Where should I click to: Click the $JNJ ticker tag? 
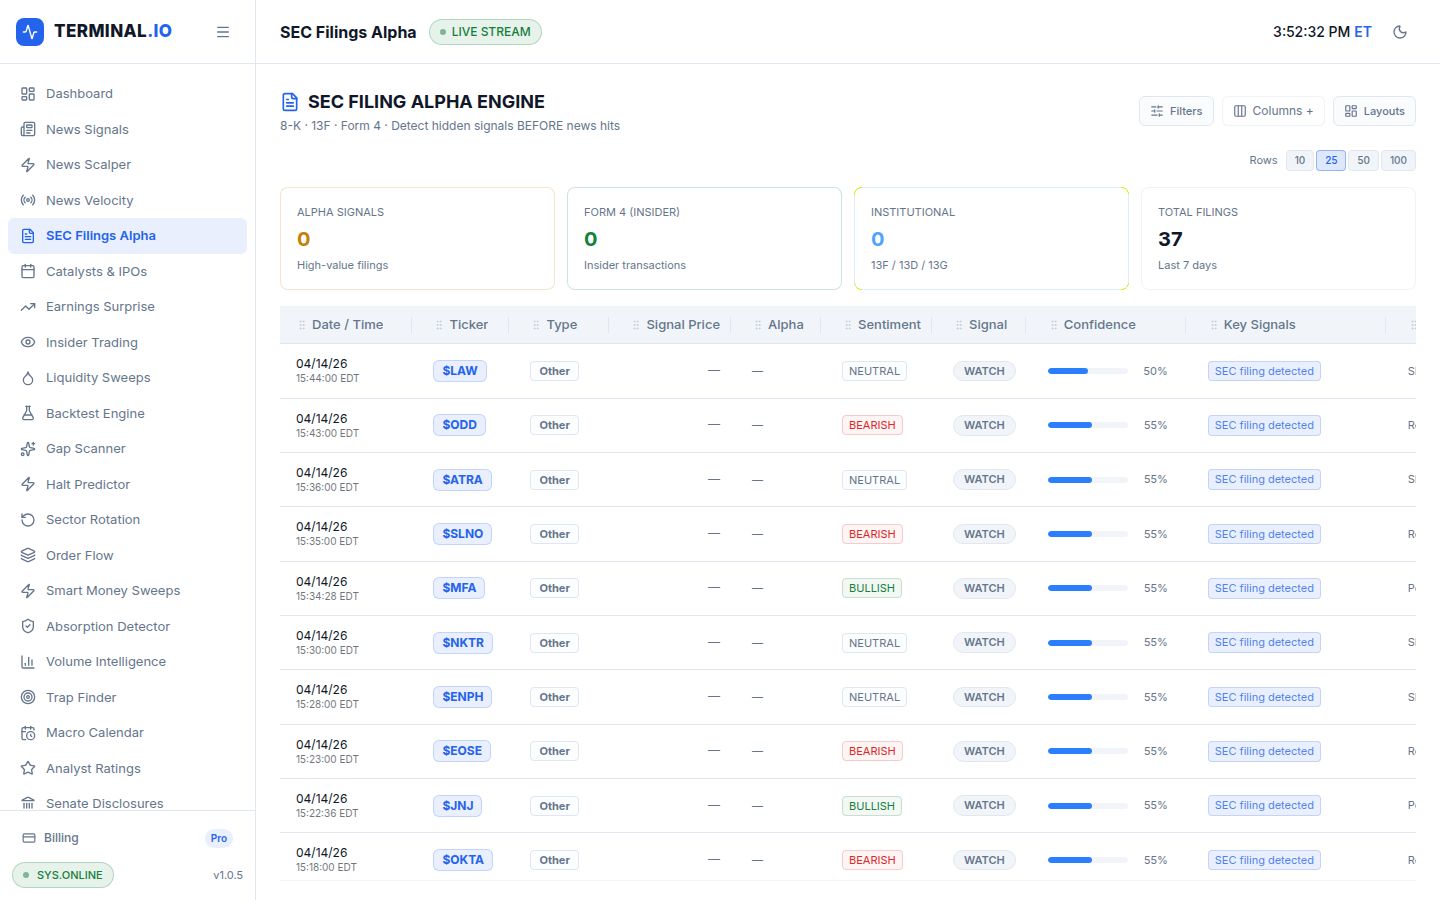point(458,806)
